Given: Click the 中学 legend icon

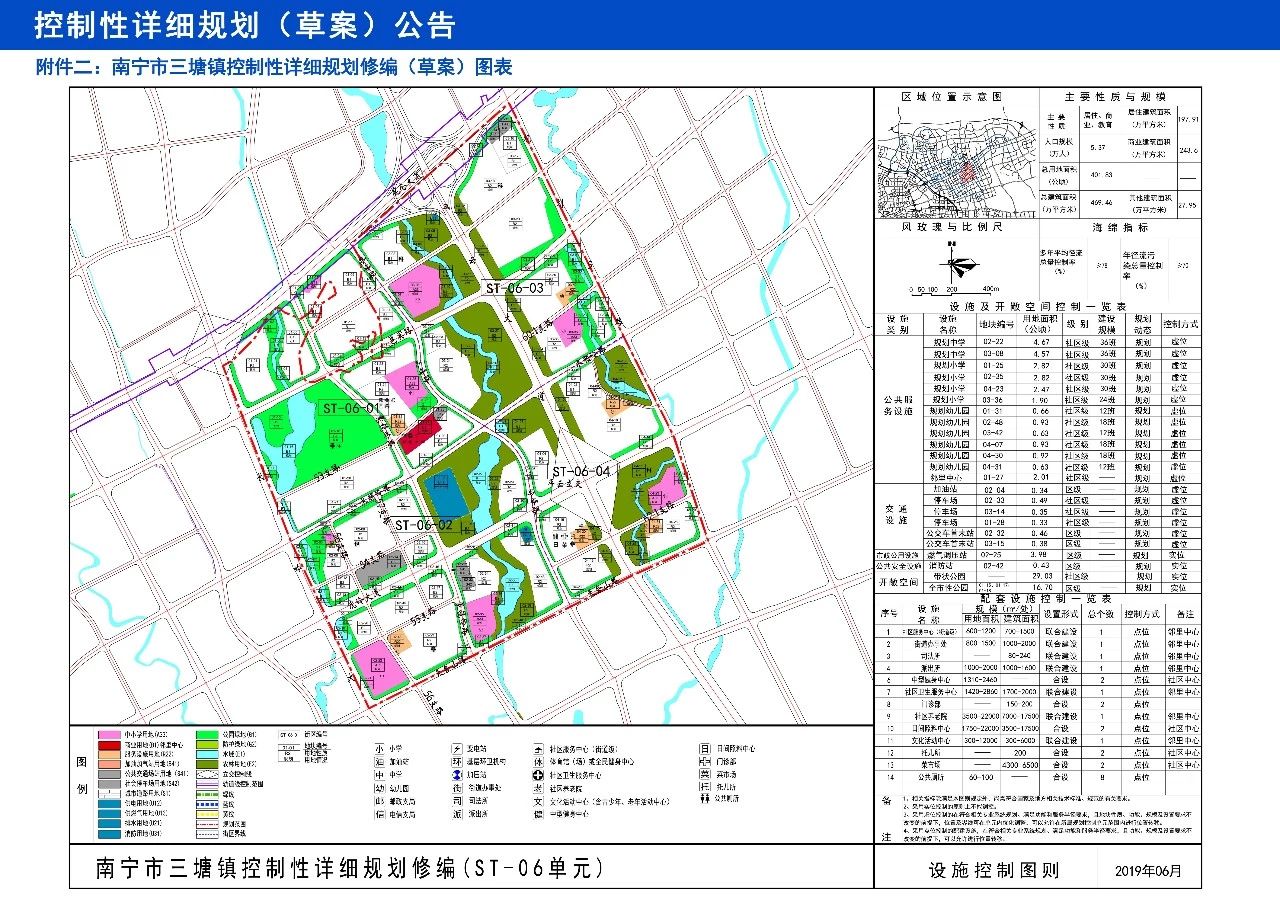Looking at the screenshot, I should point(379,775).
